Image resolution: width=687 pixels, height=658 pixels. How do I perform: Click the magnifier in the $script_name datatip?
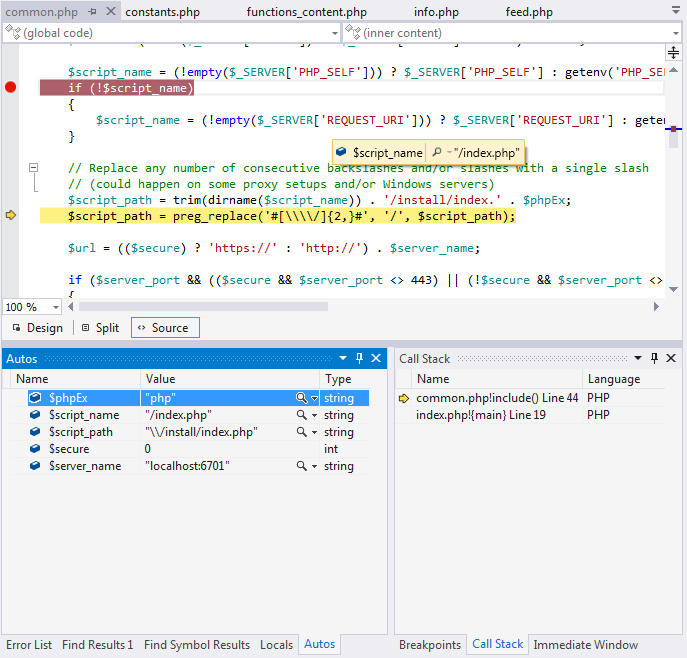[x=436, y=152]
